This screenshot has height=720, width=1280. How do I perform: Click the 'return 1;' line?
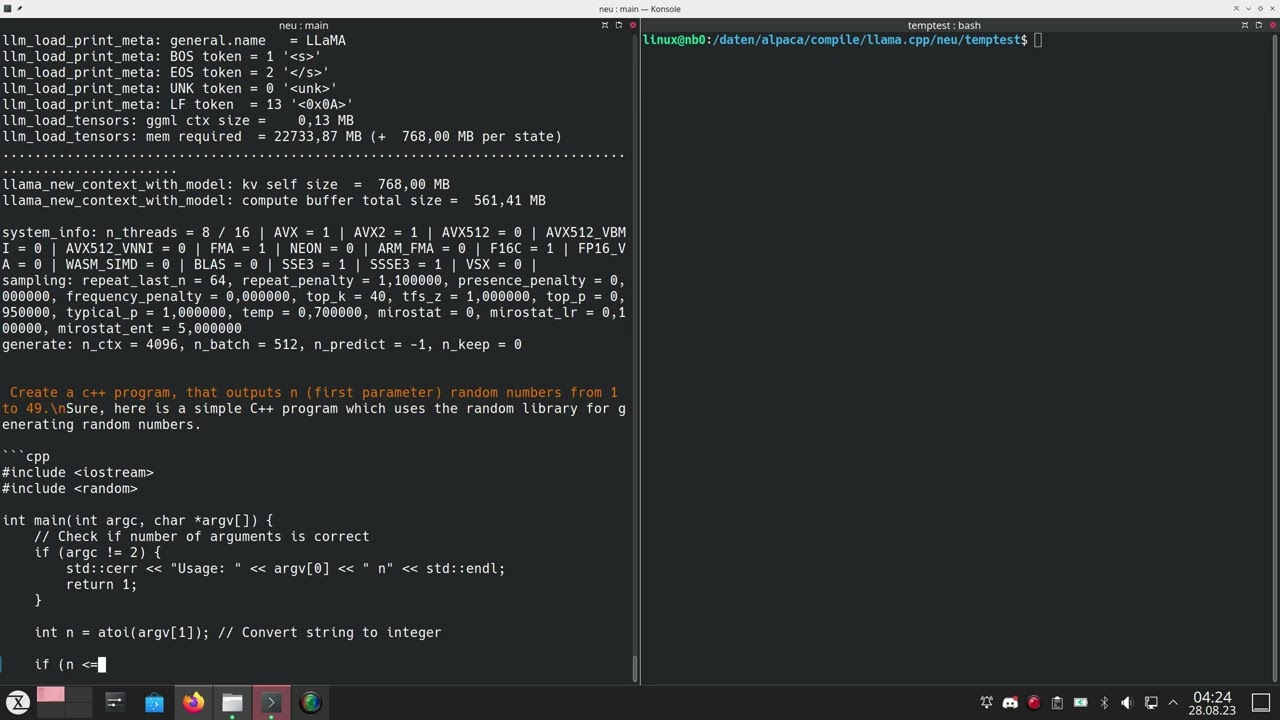pyautogui.click(x=101, y=584)
